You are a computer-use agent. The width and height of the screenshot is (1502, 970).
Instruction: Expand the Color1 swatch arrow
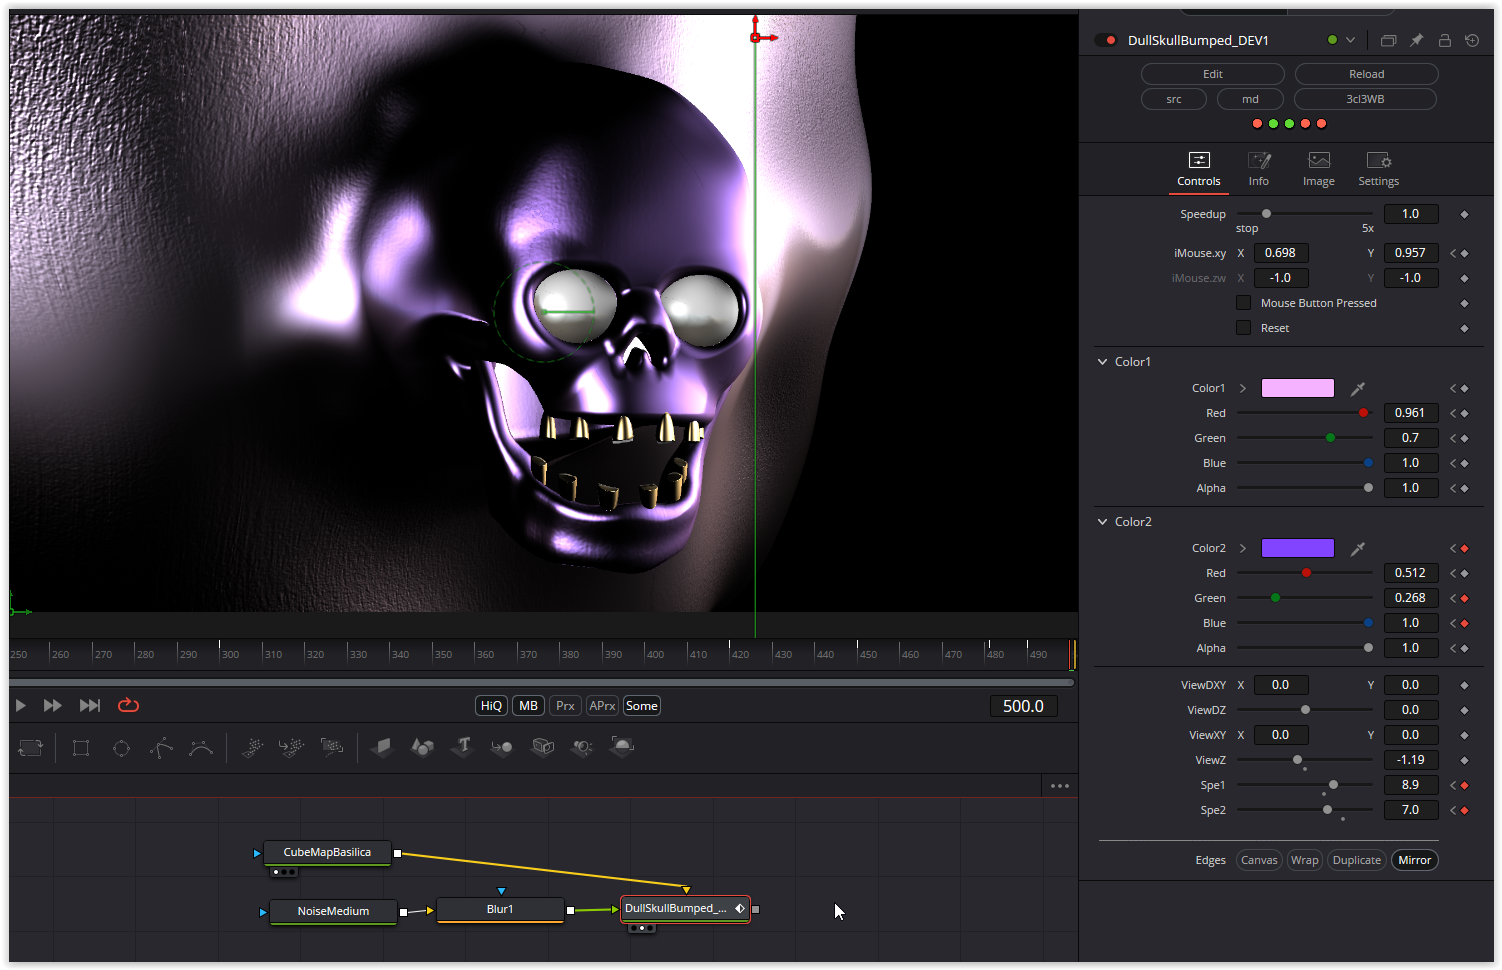tap(1243, 388)
